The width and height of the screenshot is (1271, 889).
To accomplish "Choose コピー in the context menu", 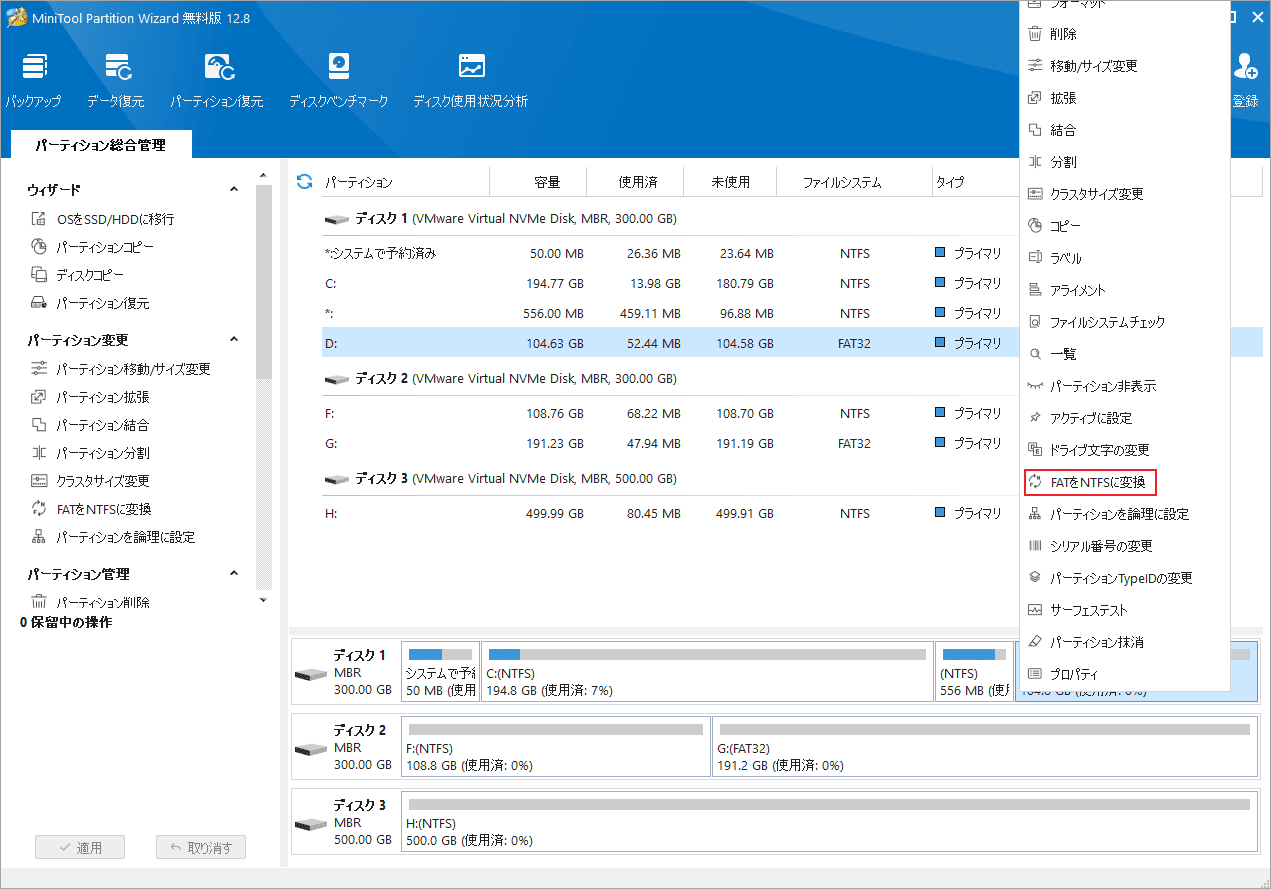I will click(1125, 226).
